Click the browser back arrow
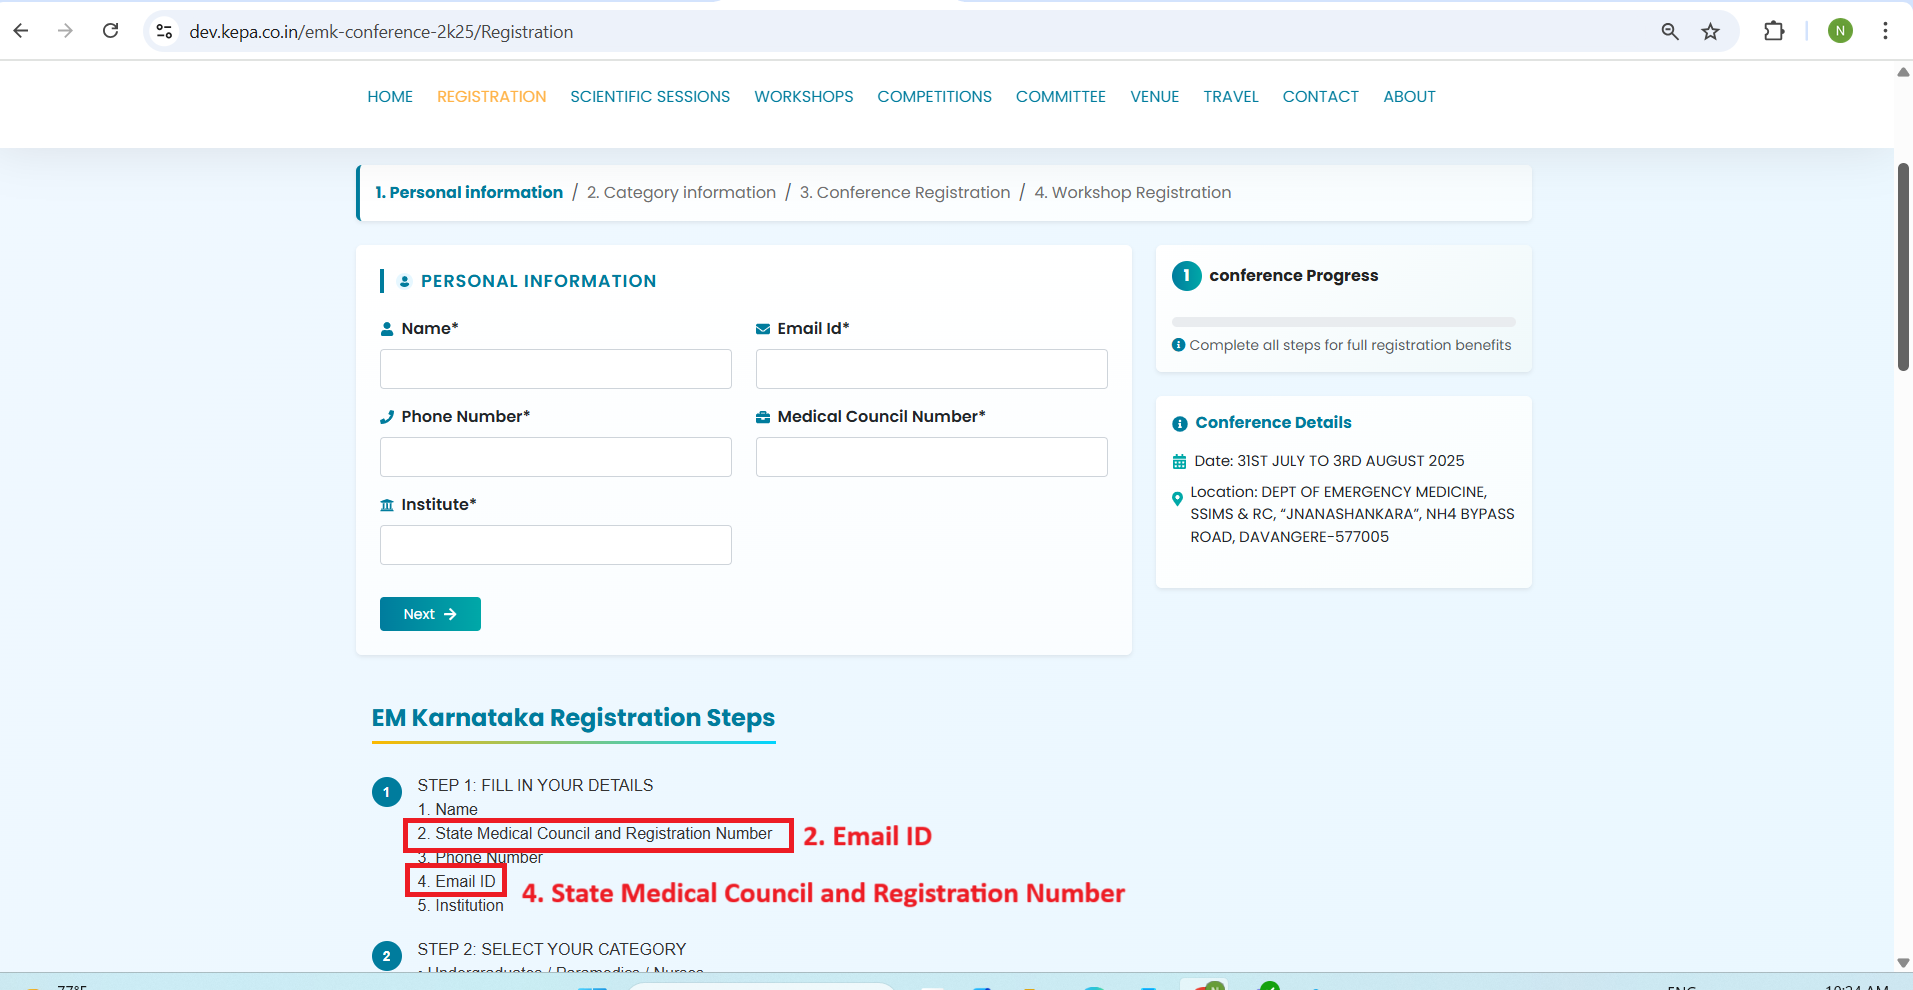Image resolution: width=1913 pixels, height=990 pixels. coord(21,31)
